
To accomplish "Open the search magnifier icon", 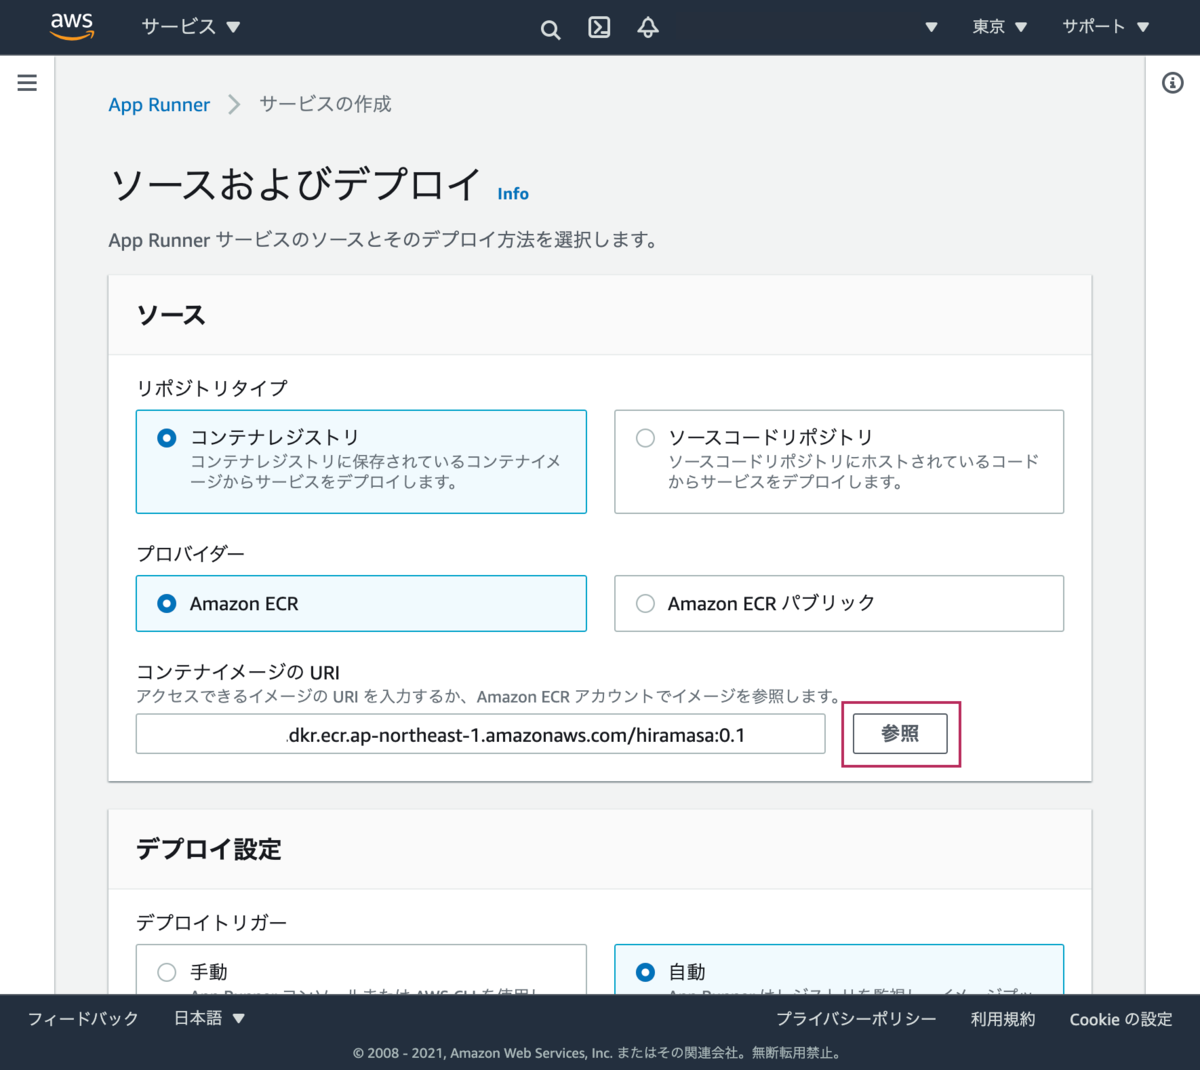I will (x=550, y=29).
